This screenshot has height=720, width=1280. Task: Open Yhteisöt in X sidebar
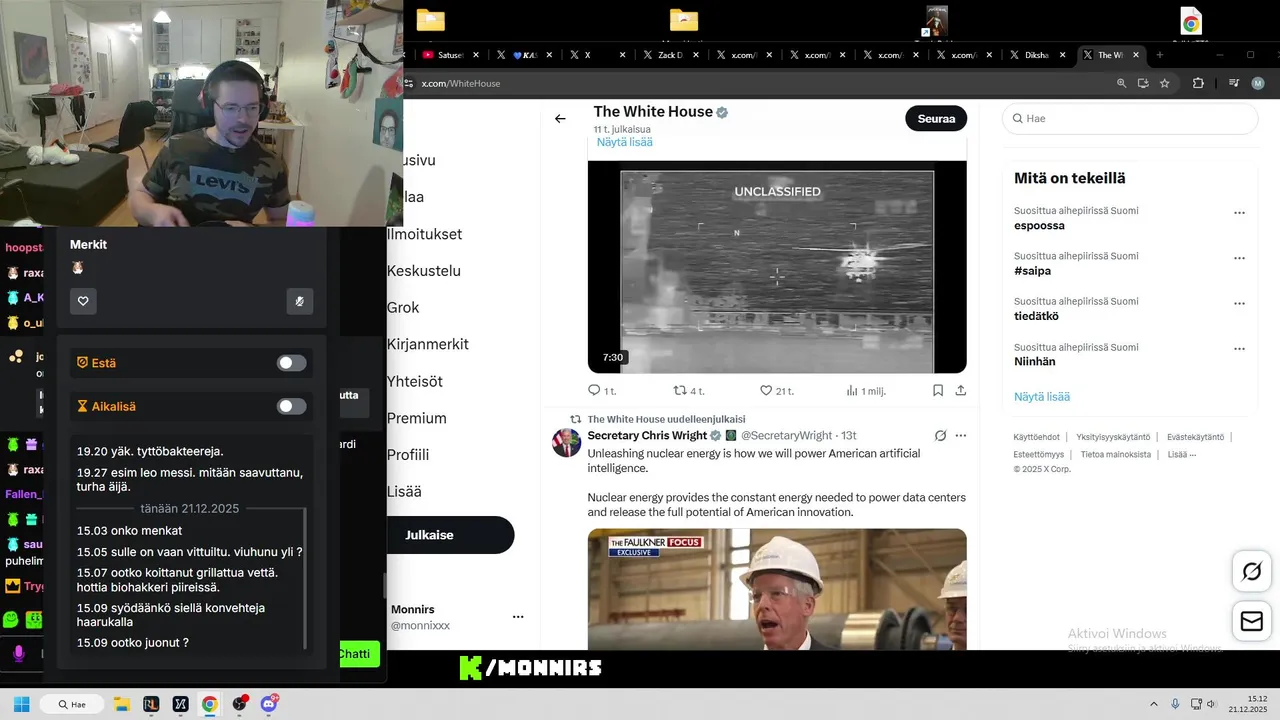415,381
